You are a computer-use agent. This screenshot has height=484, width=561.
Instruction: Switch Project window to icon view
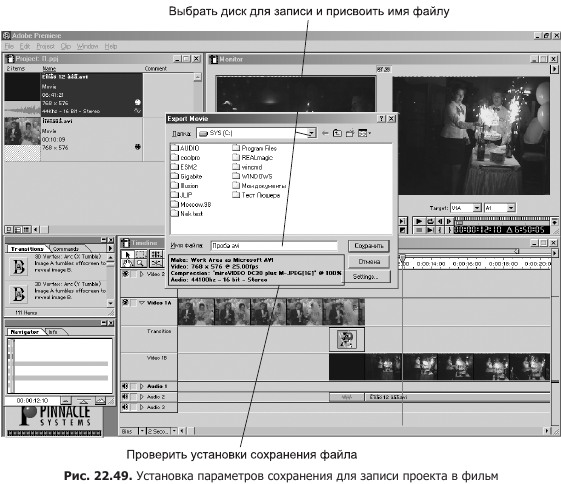(x=9, y=229)
